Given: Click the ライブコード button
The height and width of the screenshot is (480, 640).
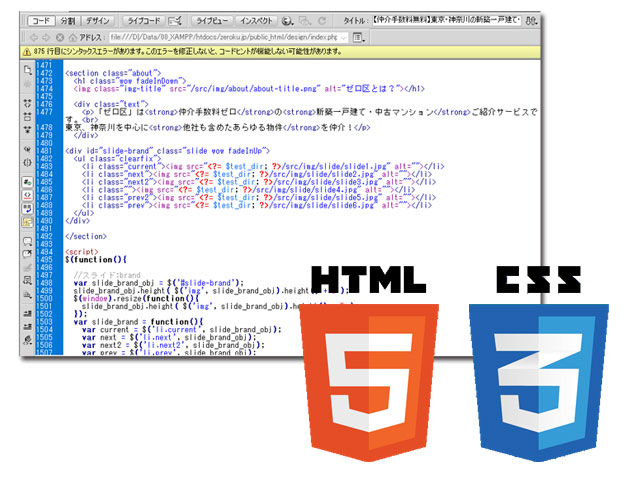Looking at the screenshot, I should (x=144, y=21).
